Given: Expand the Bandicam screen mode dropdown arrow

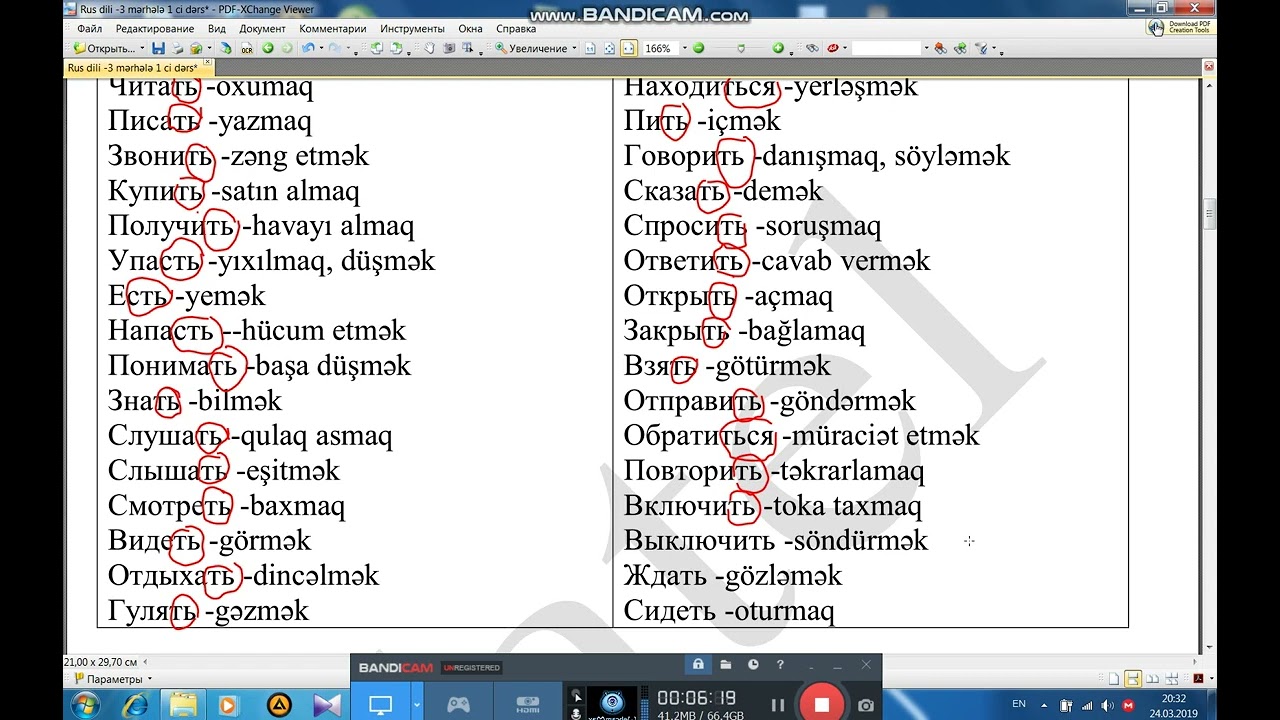Looking at the screenshot, I should click(x=416, y=705).
